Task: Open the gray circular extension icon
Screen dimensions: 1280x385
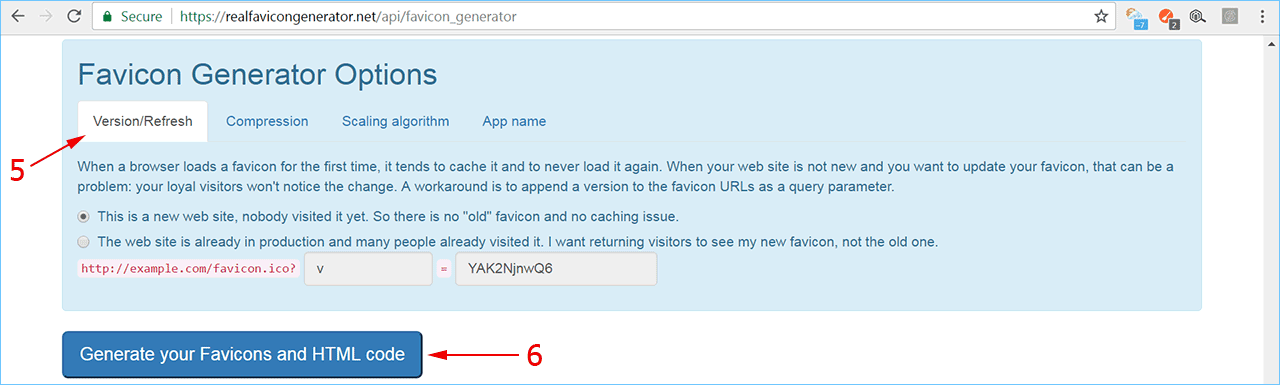Action: point(1231,17)
